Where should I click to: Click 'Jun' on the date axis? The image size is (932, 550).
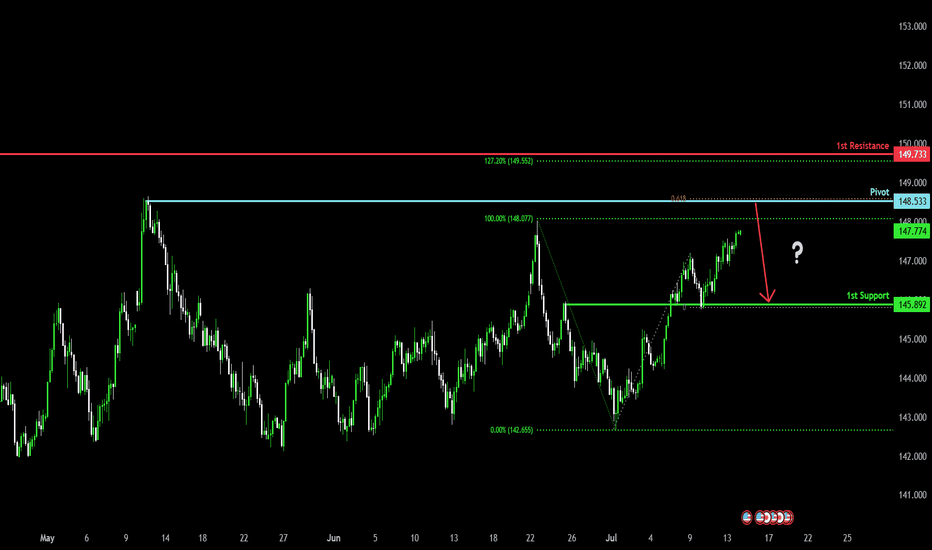[333, 538]
